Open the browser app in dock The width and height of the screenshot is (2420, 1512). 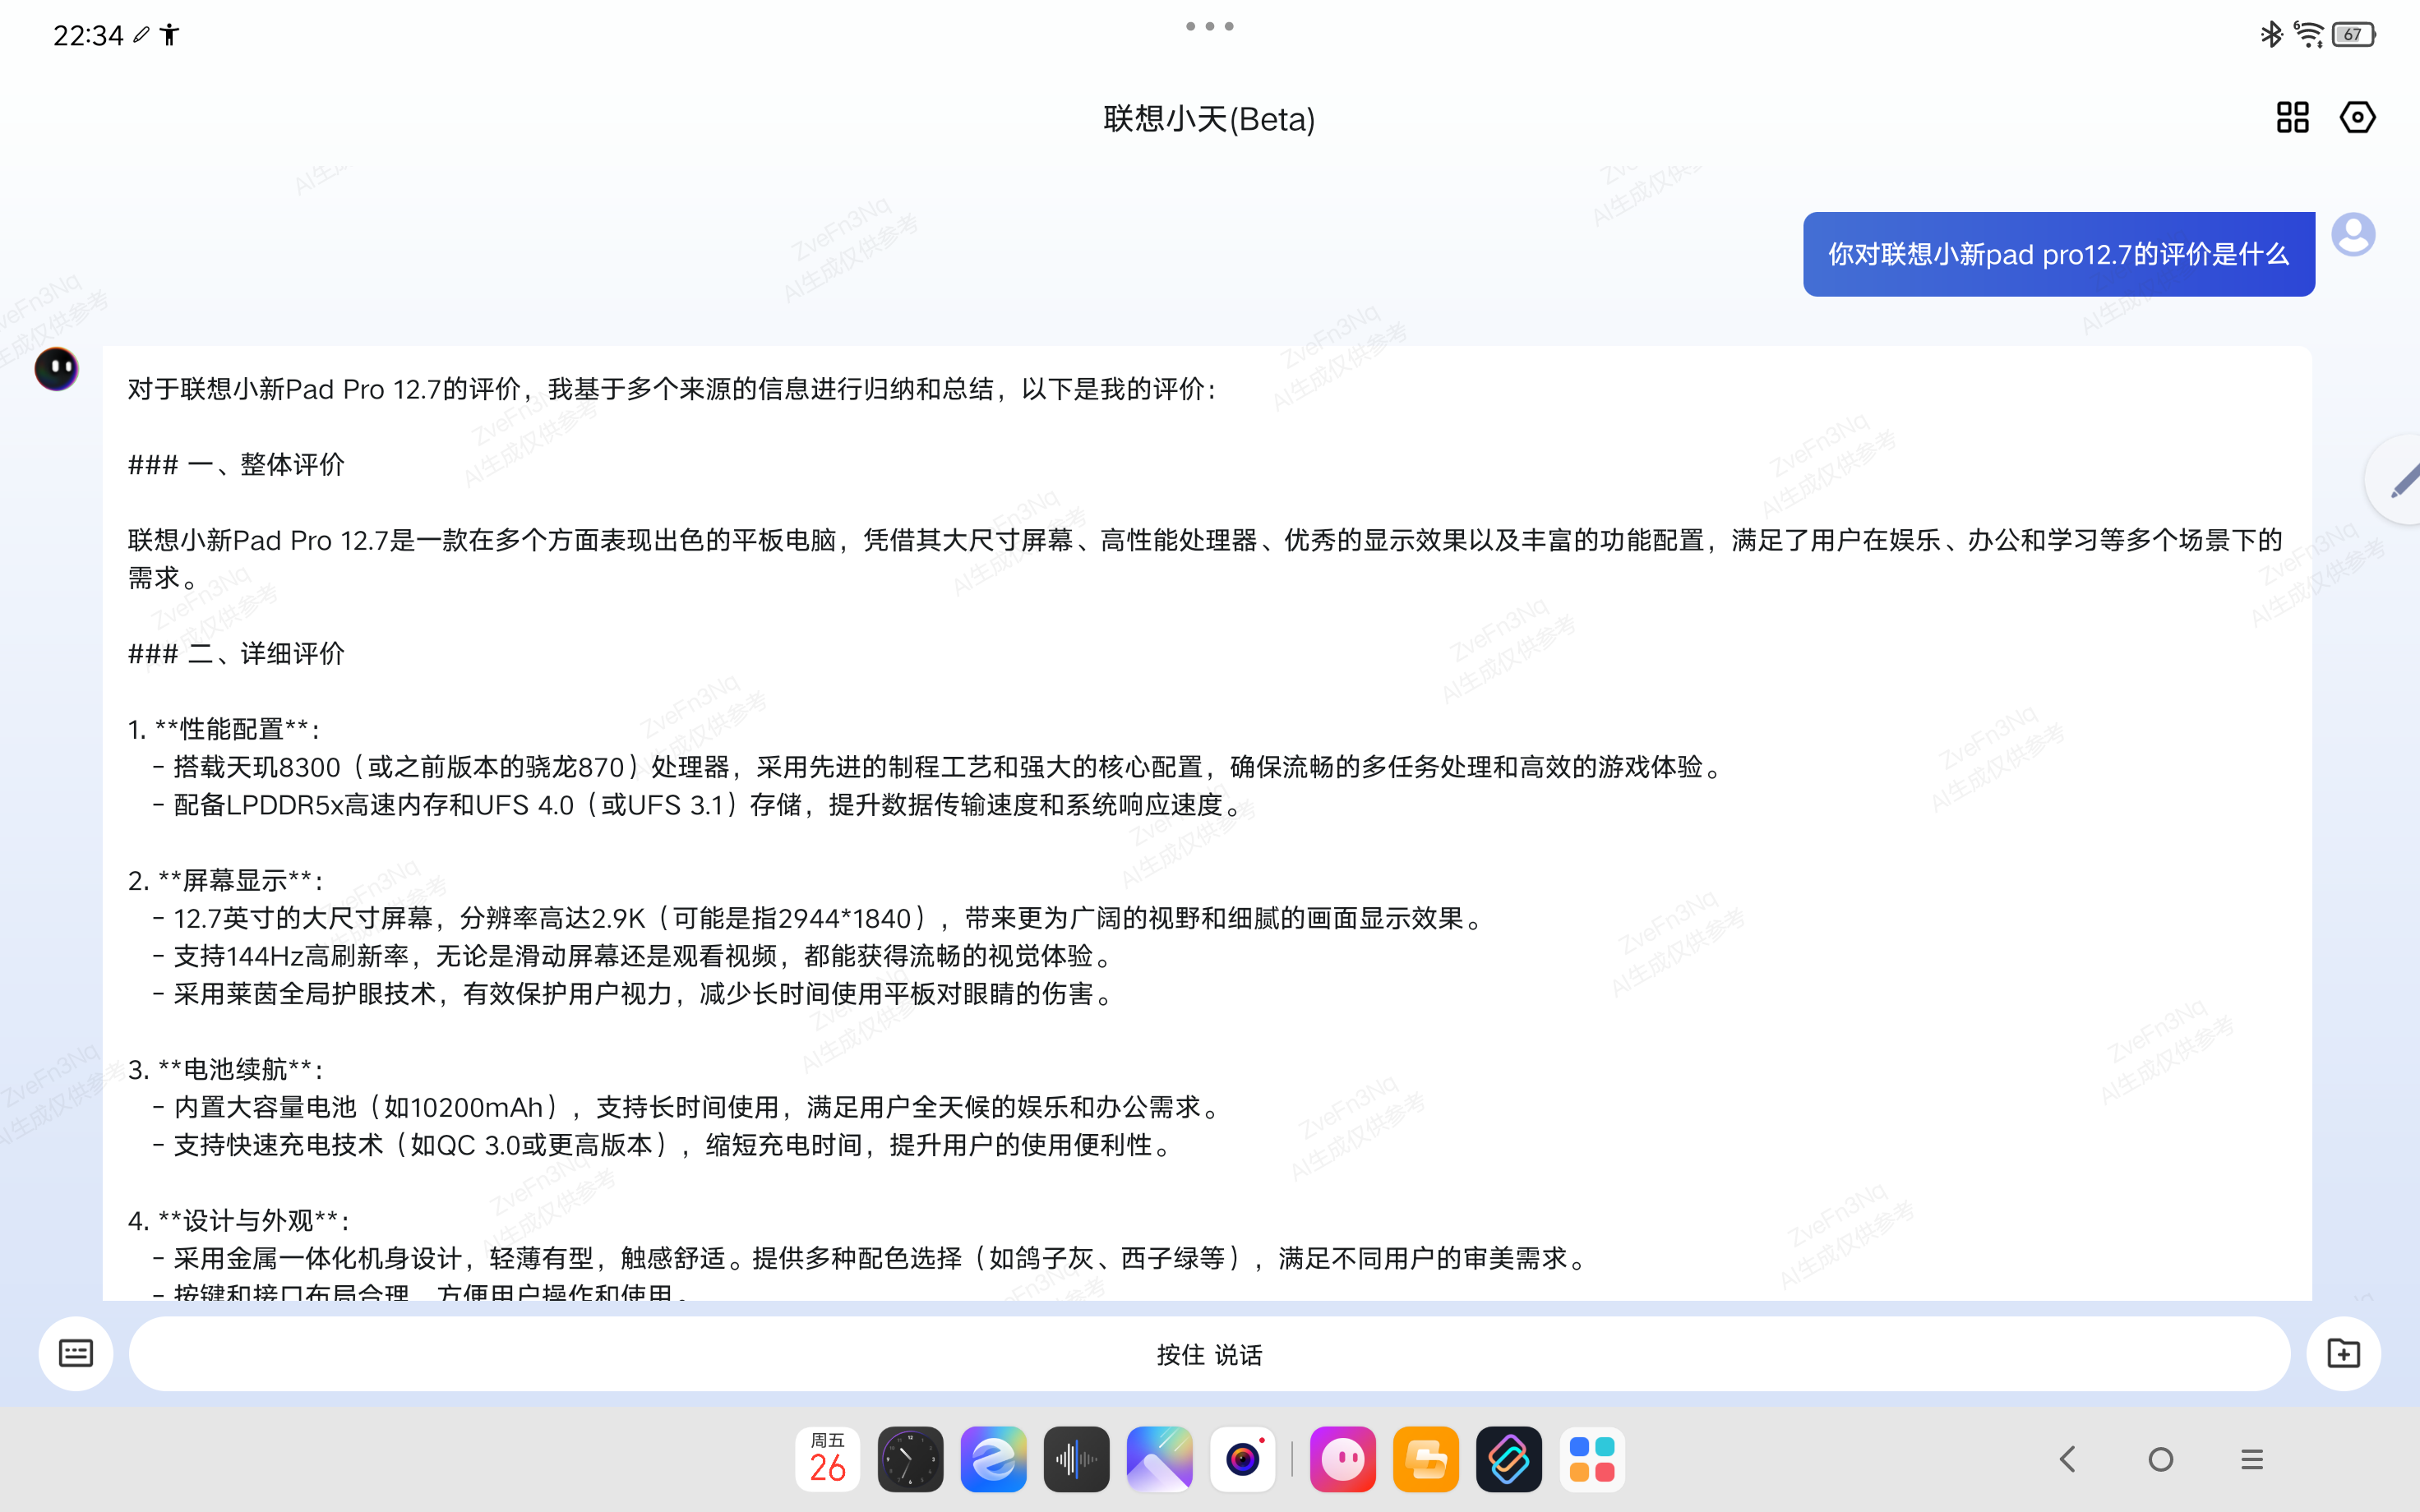tap(993, 1459)
